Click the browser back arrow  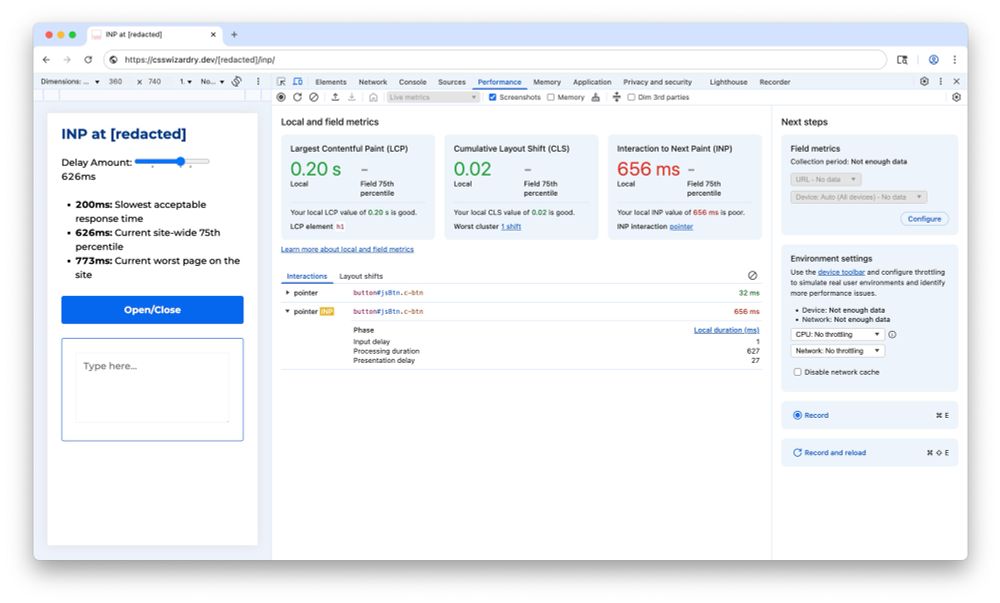coord(46,59)
